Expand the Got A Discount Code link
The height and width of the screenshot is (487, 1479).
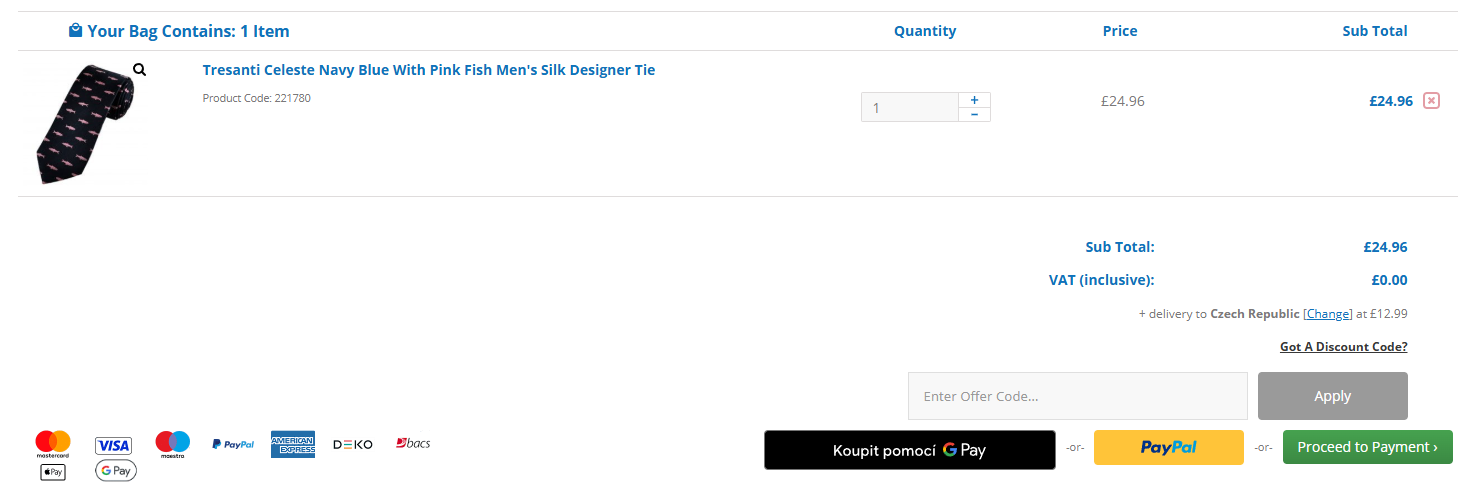pos(1343,347)
